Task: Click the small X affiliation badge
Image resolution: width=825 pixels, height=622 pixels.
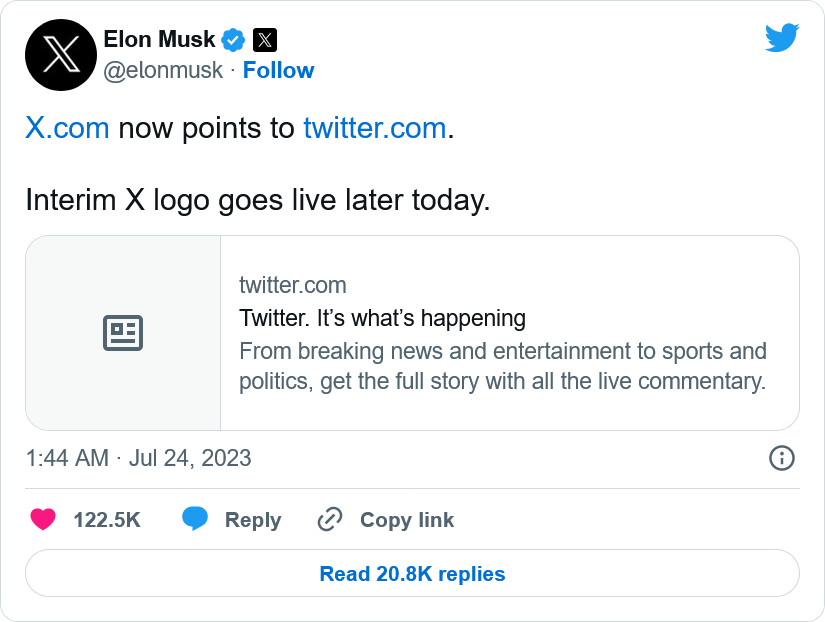Action: coord(264,40)
